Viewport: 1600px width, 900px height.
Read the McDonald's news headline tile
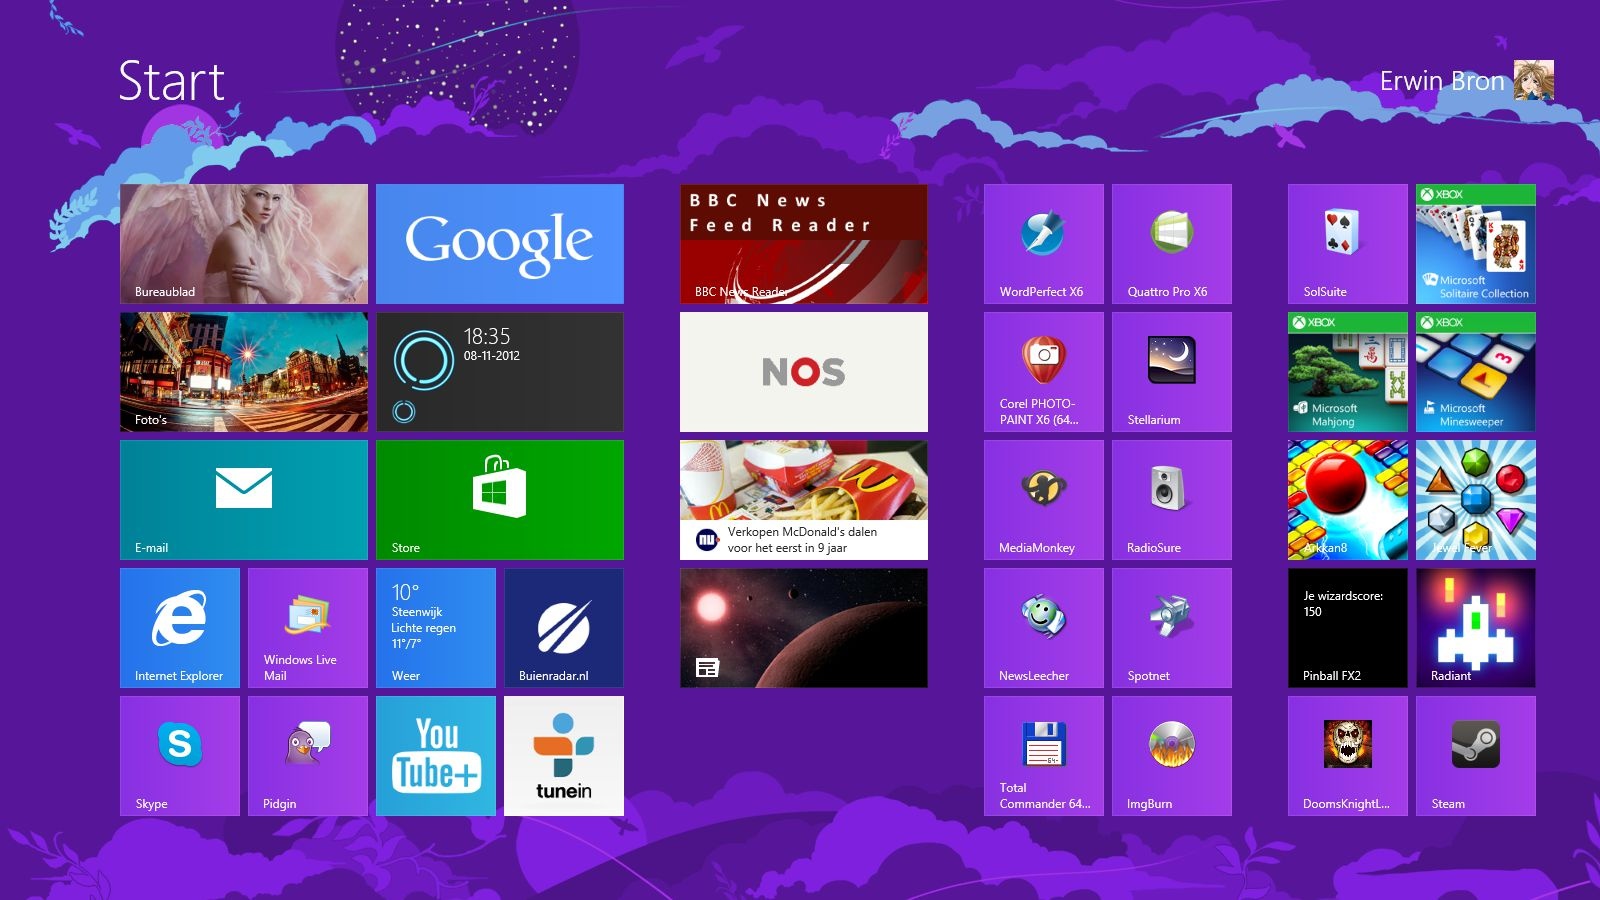click(x=804, y=500)
